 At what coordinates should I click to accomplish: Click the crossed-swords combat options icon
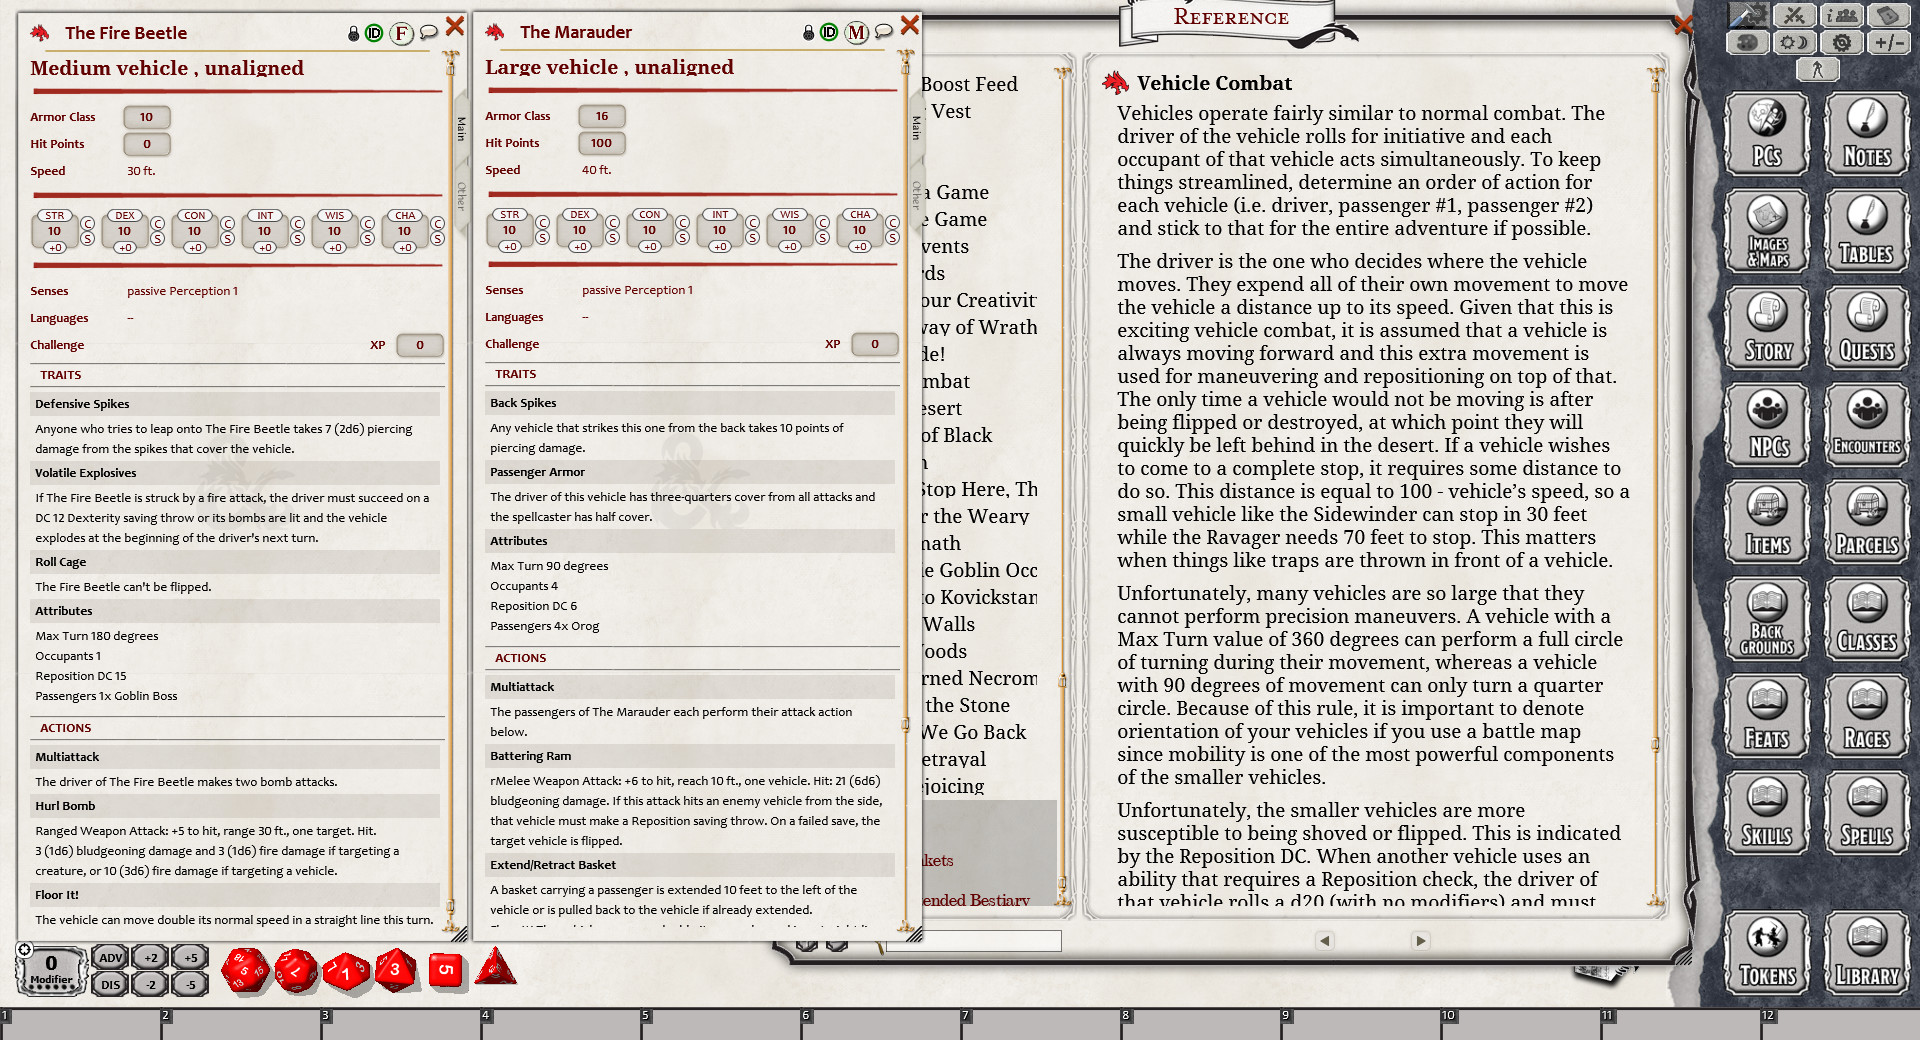pos(1796,16)
